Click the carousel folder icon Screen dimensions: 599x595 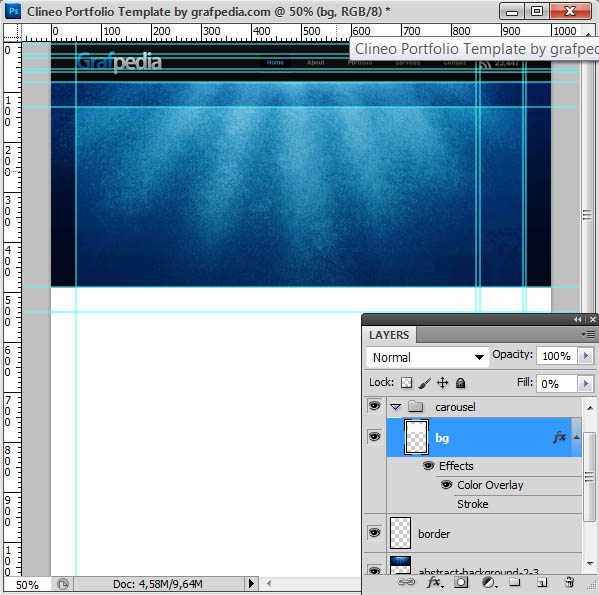click(415, 406)
